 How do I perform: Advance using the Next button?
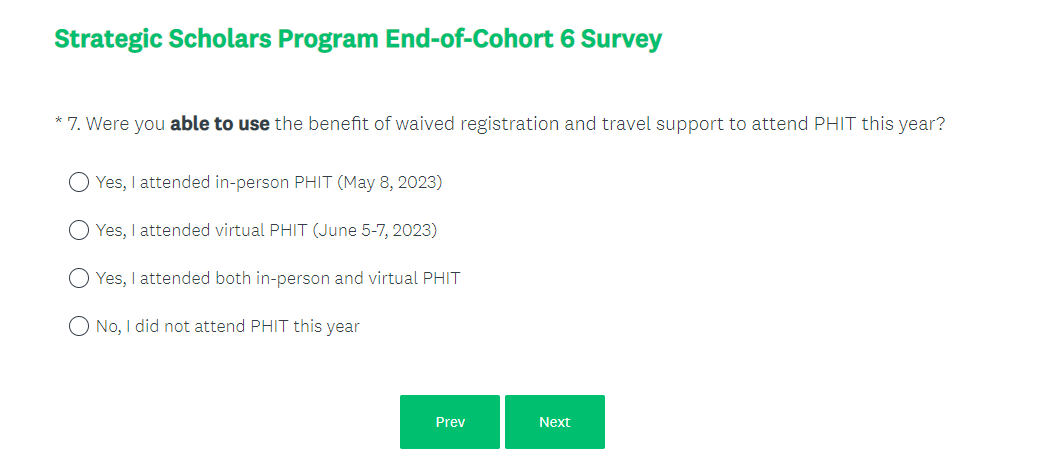click(554, 422)
